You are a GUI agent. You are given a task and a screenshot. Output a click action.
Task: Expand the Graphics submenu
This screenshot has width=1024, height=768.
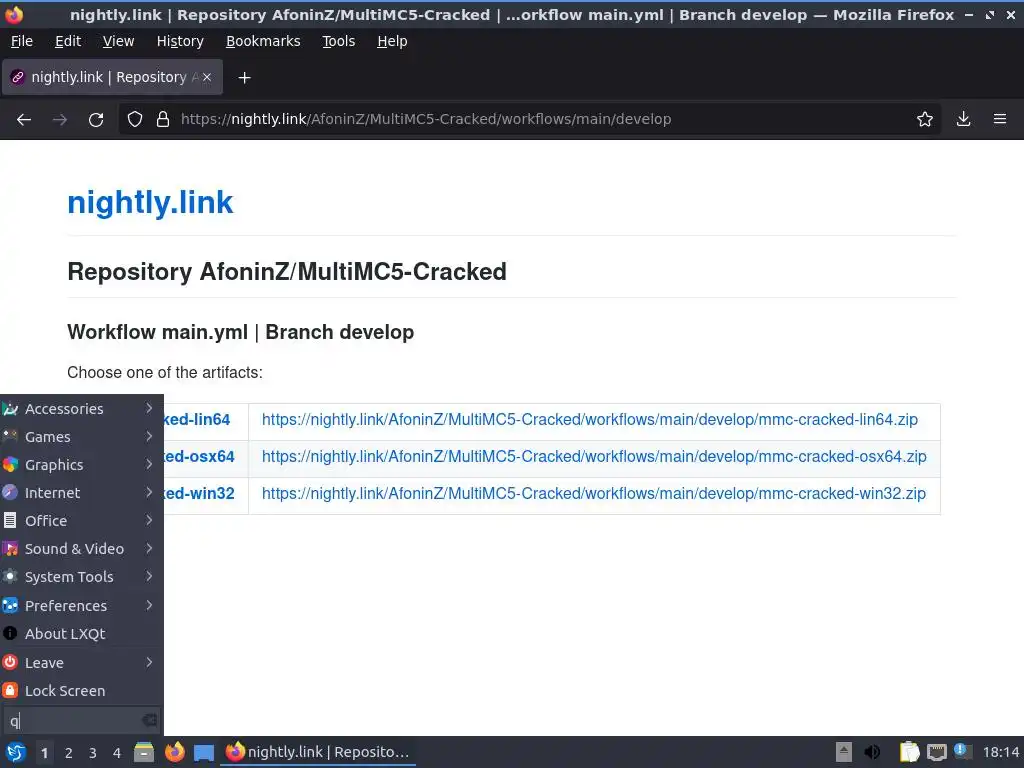[x=81, y=465]
